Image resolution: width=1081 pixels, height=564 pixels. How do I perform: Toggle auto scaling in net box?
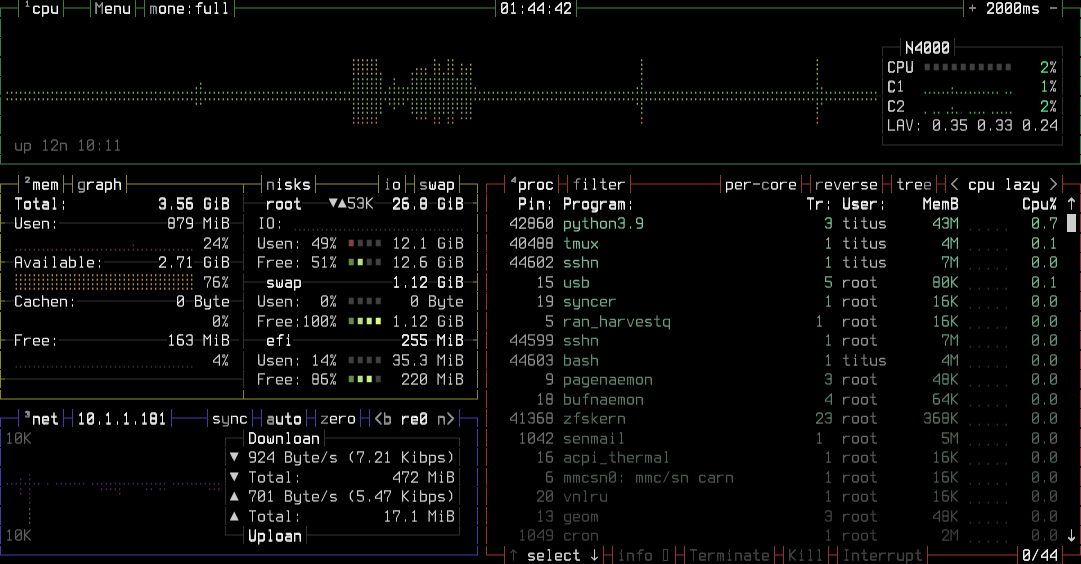tap(284, 419)
